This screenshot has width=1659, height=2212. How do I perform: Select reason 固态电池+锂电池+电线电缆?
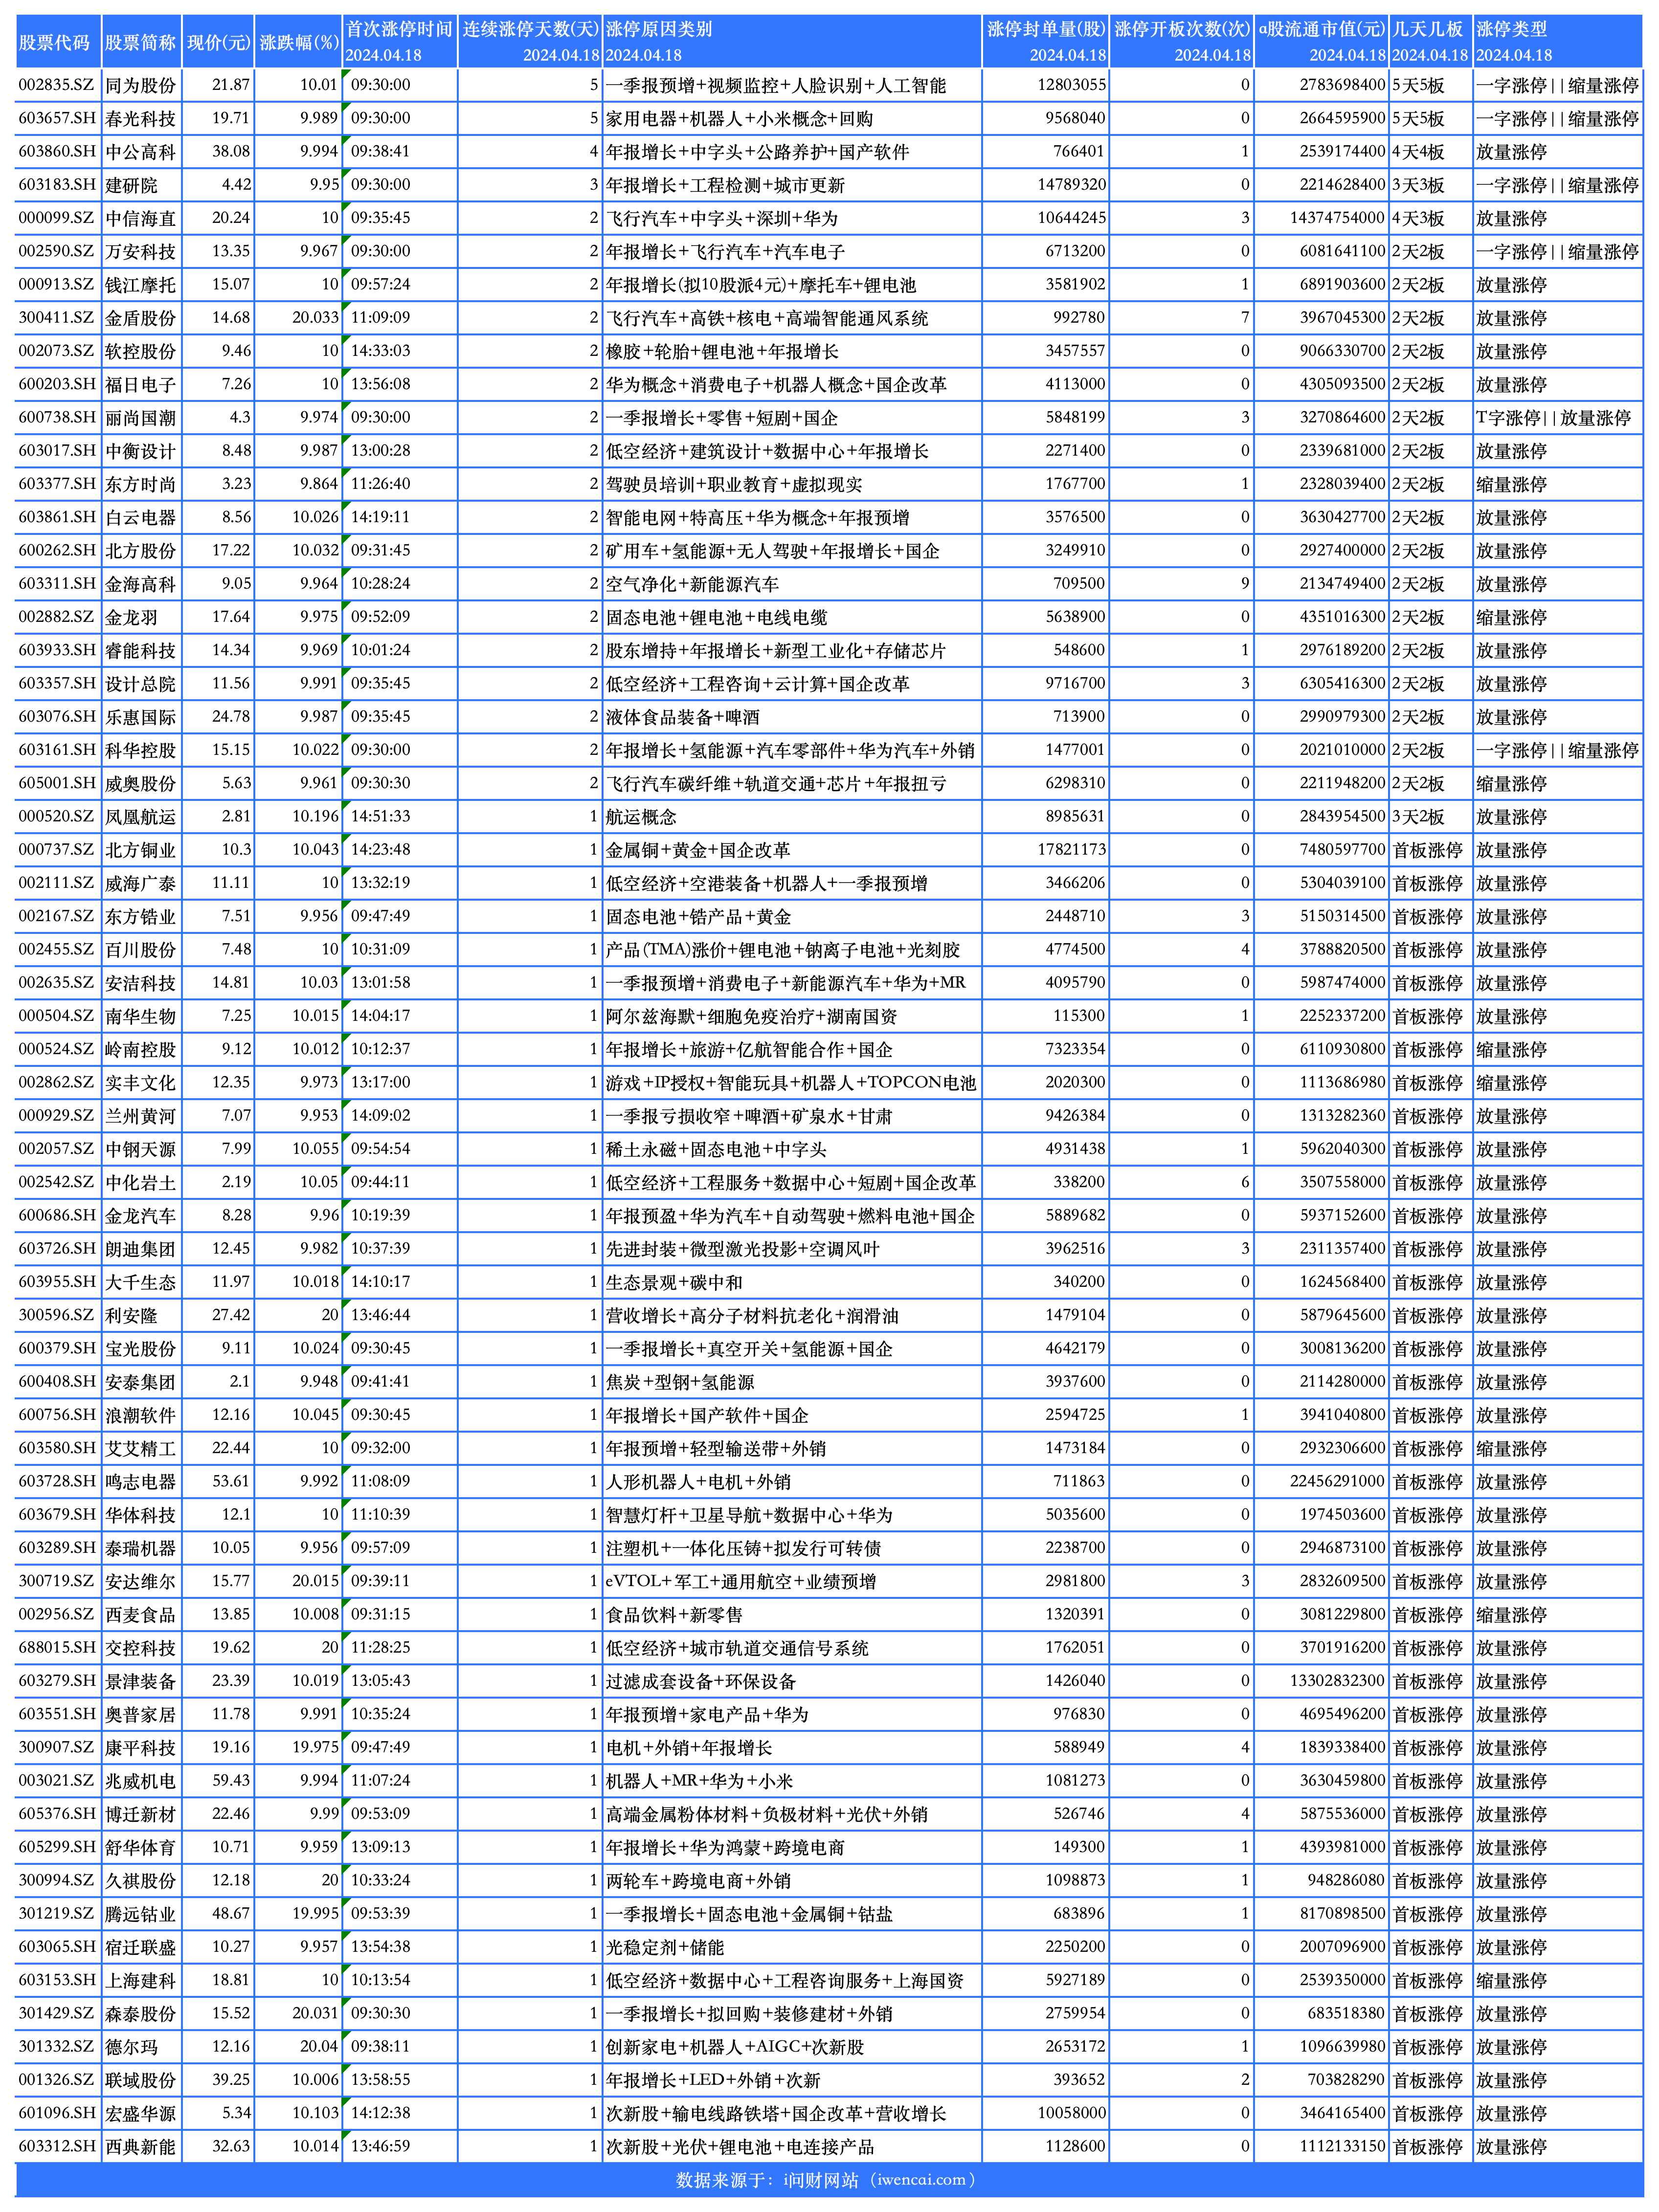pos(717,617)
